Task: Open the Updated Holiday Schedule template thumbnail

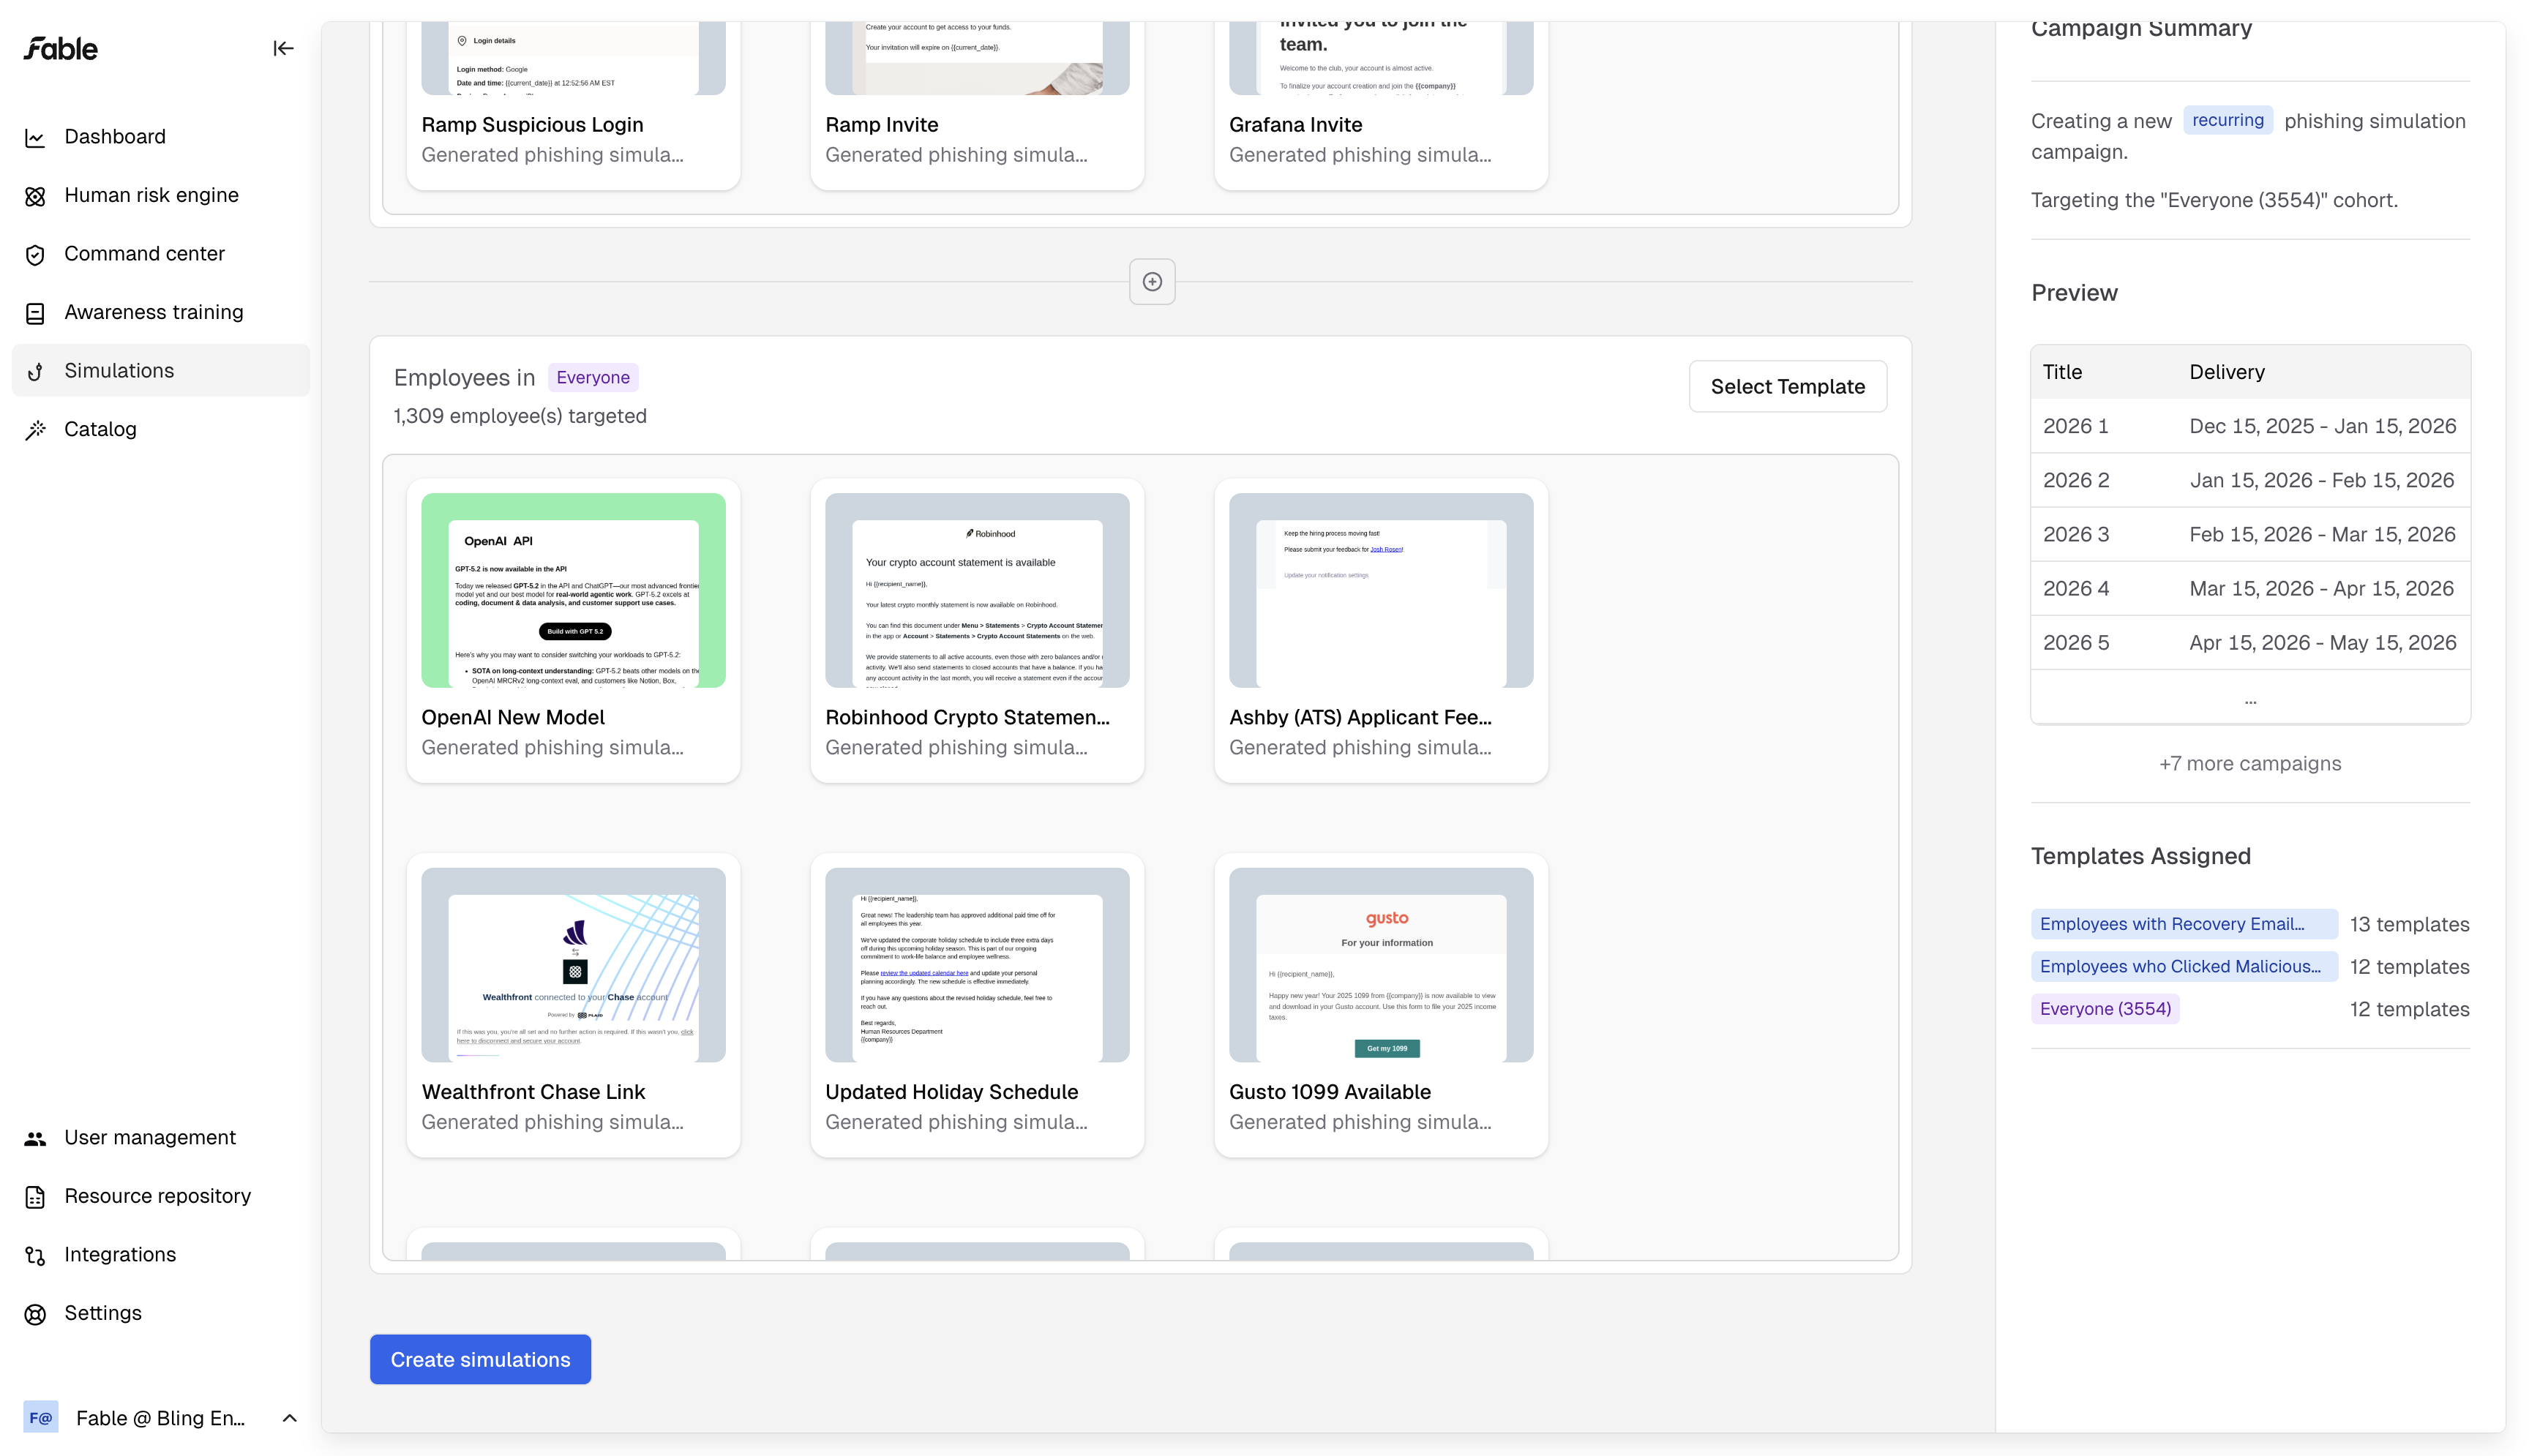Action: point(977,965)
